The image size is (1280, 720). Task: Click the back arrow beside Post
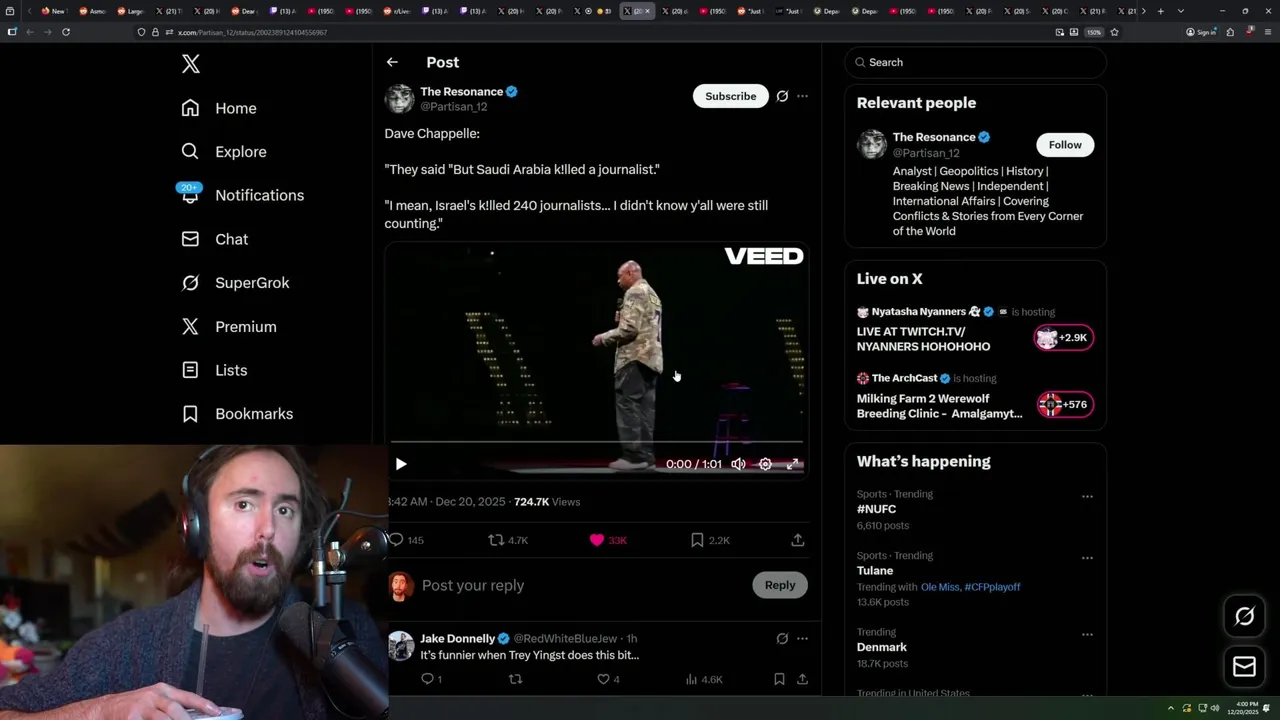point(392,62)
